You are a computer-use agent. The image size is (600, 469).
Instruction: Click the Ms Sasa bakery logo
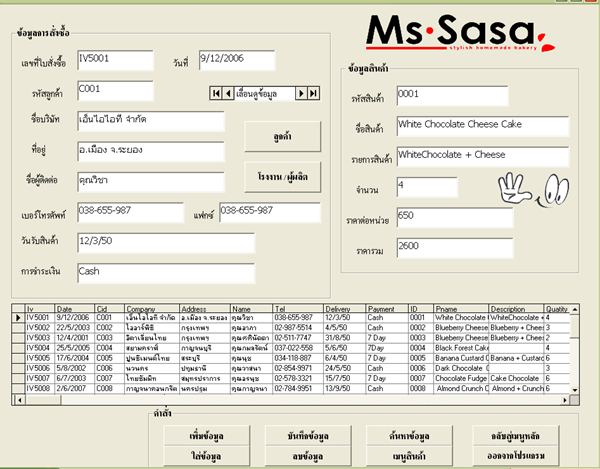tap(460, 33)
